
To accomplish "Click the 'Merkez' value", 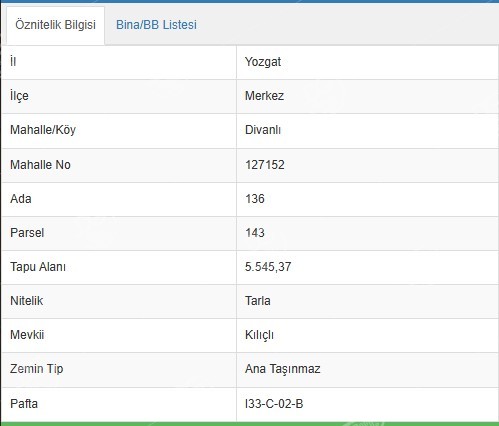I will (x=264, y=96).
